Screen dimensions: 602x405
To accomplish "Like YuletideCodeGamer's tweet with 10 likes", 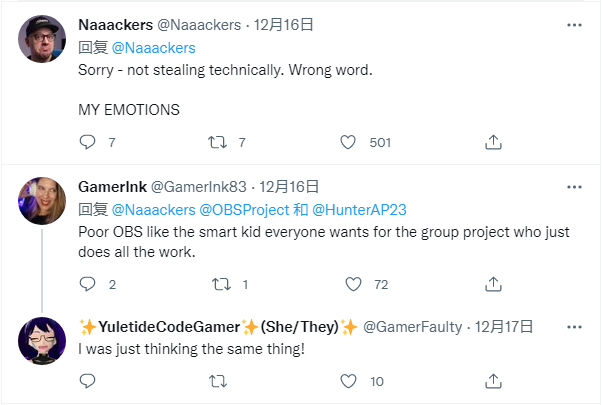I will point(348,380).
